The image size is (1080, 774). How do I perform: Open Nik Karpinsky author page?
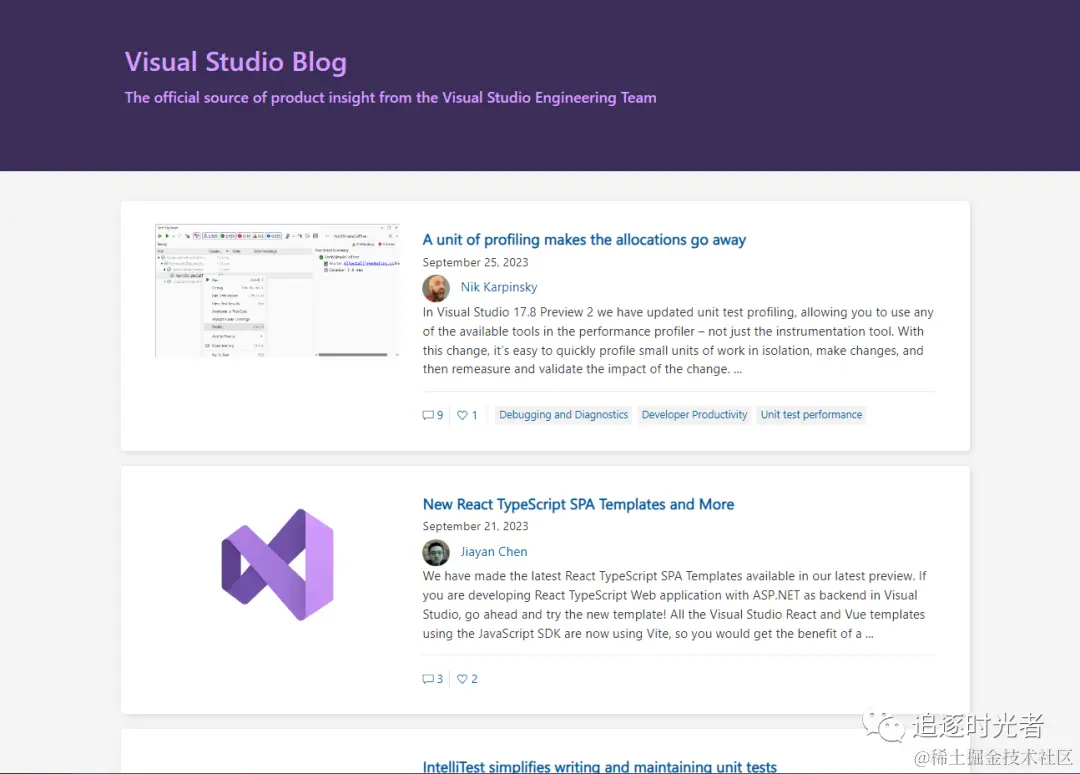click(x=499, y=287)
